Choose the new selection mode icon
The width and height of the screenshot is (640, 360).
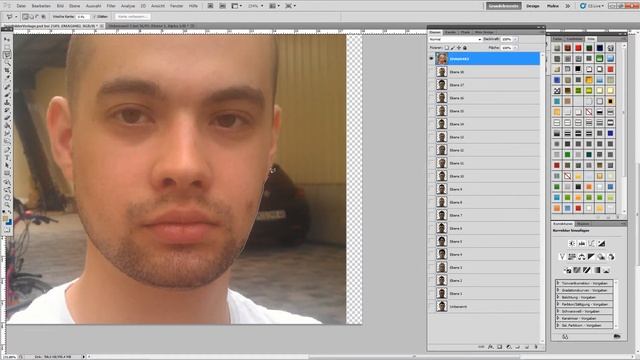coord(25,17)
